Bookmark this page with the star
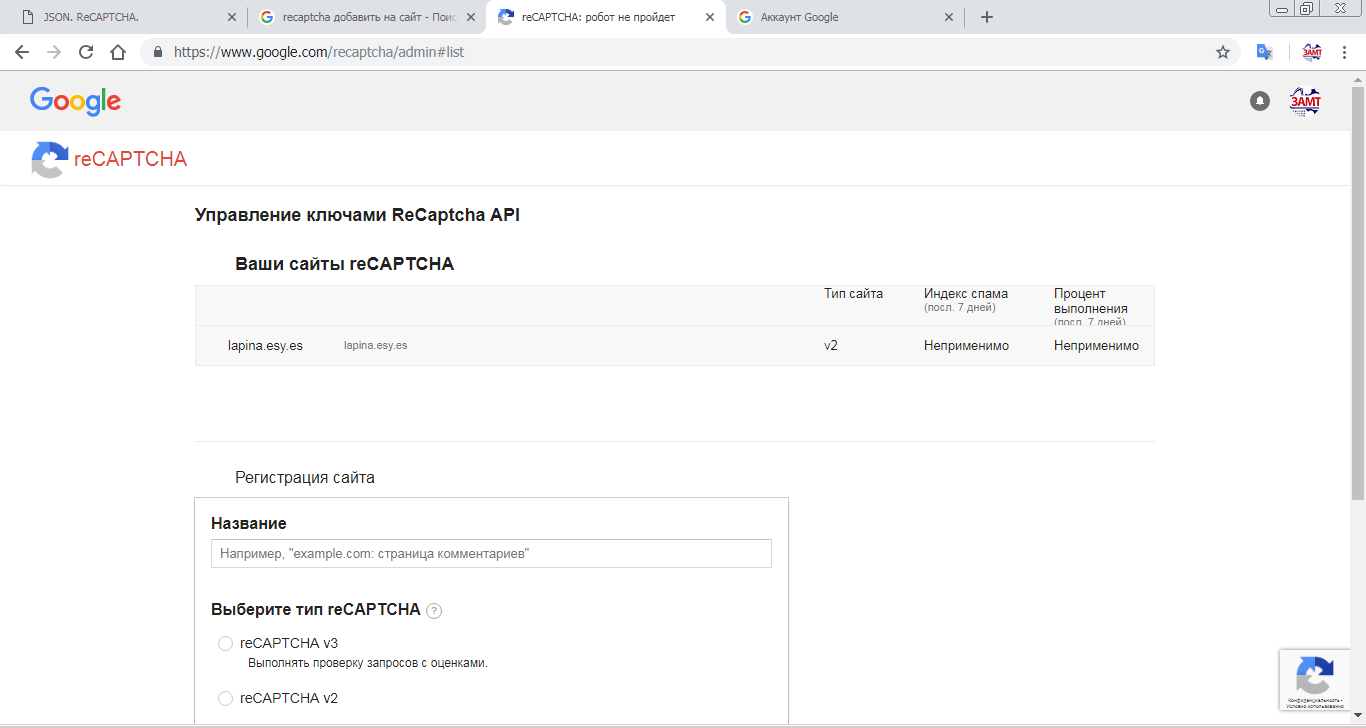The height and width of the screenshot is (728, 1366). click(1223, 52)
